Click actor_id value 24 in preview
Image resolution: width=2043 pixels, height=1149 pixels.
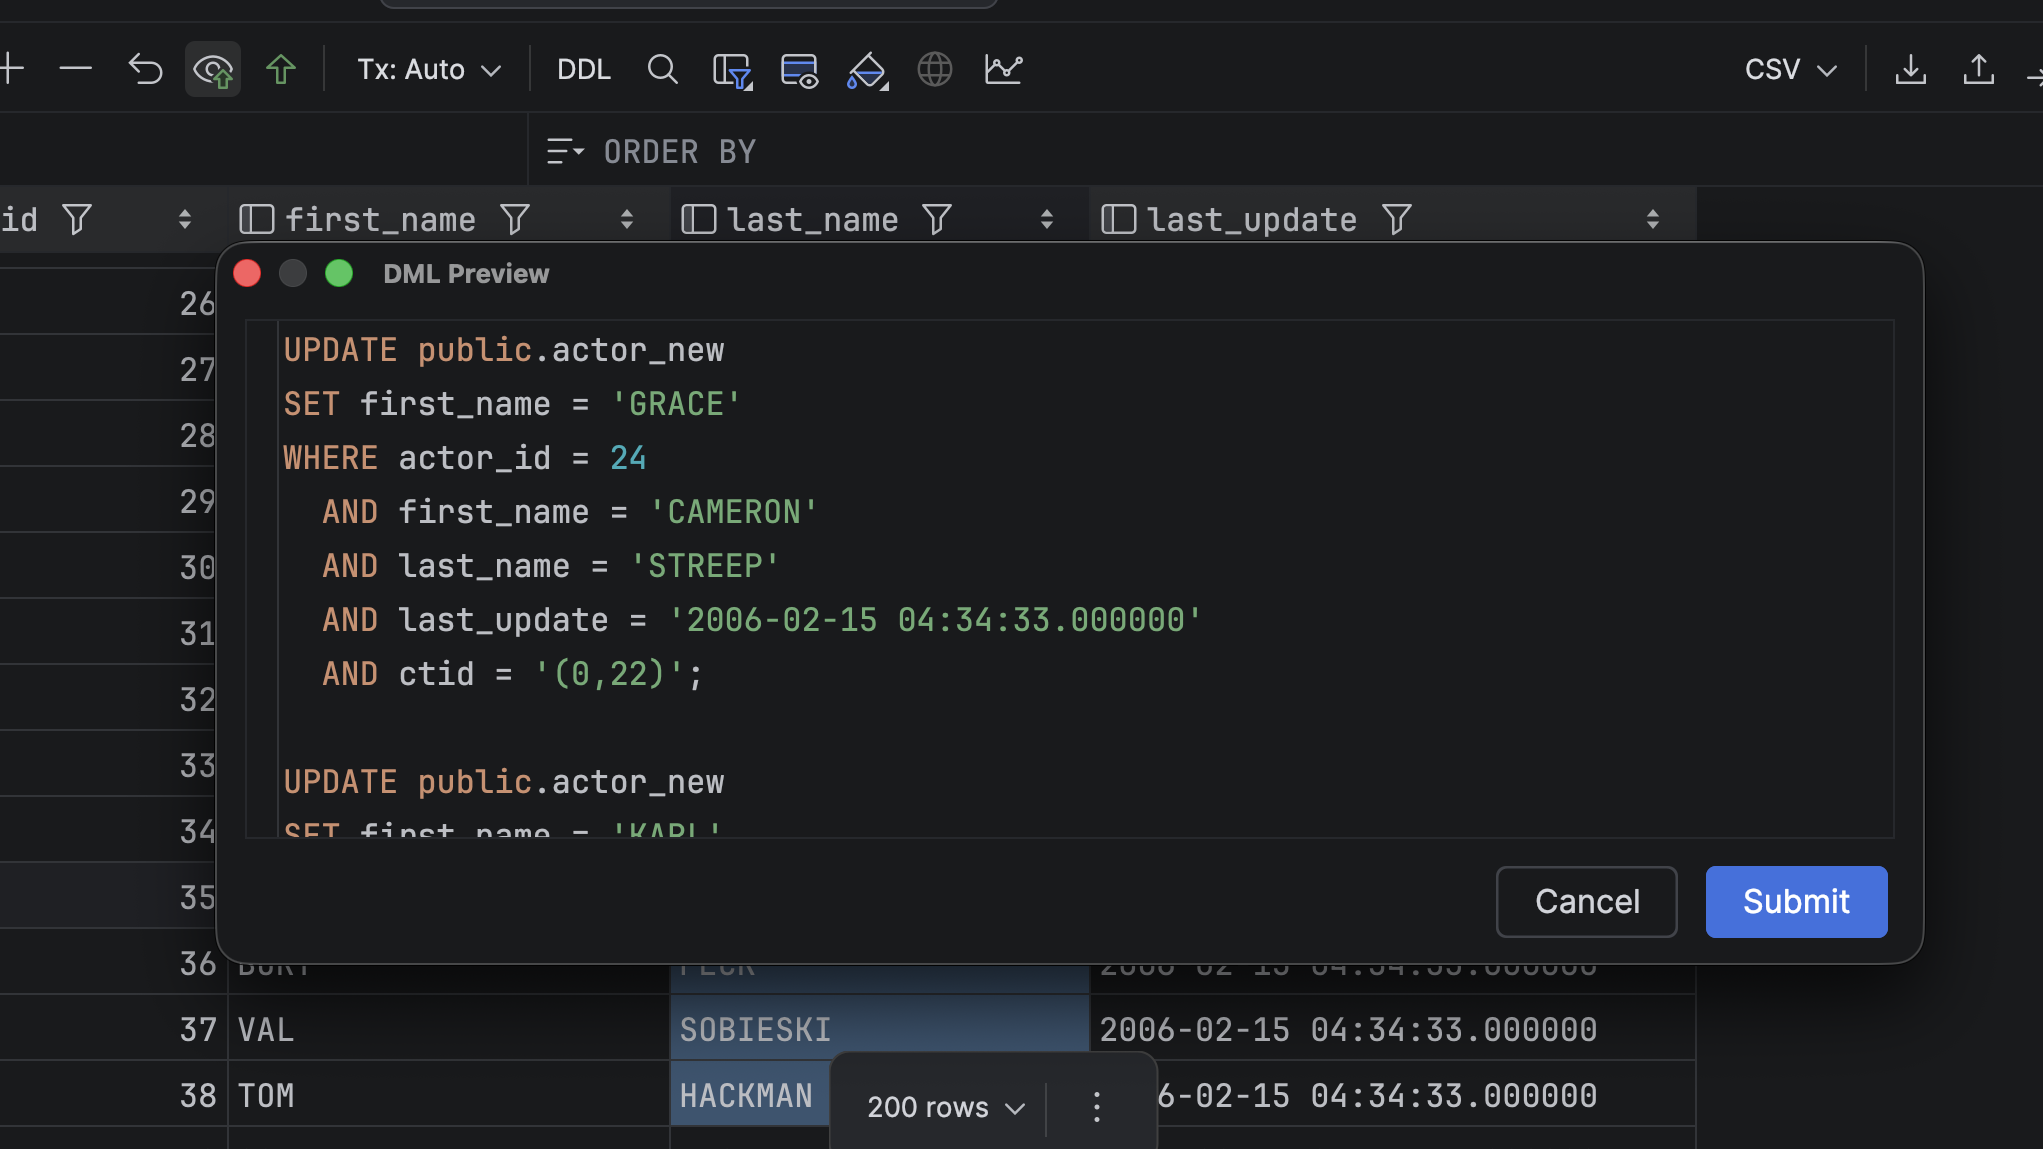pyautogui.click(x=628, y=458)
